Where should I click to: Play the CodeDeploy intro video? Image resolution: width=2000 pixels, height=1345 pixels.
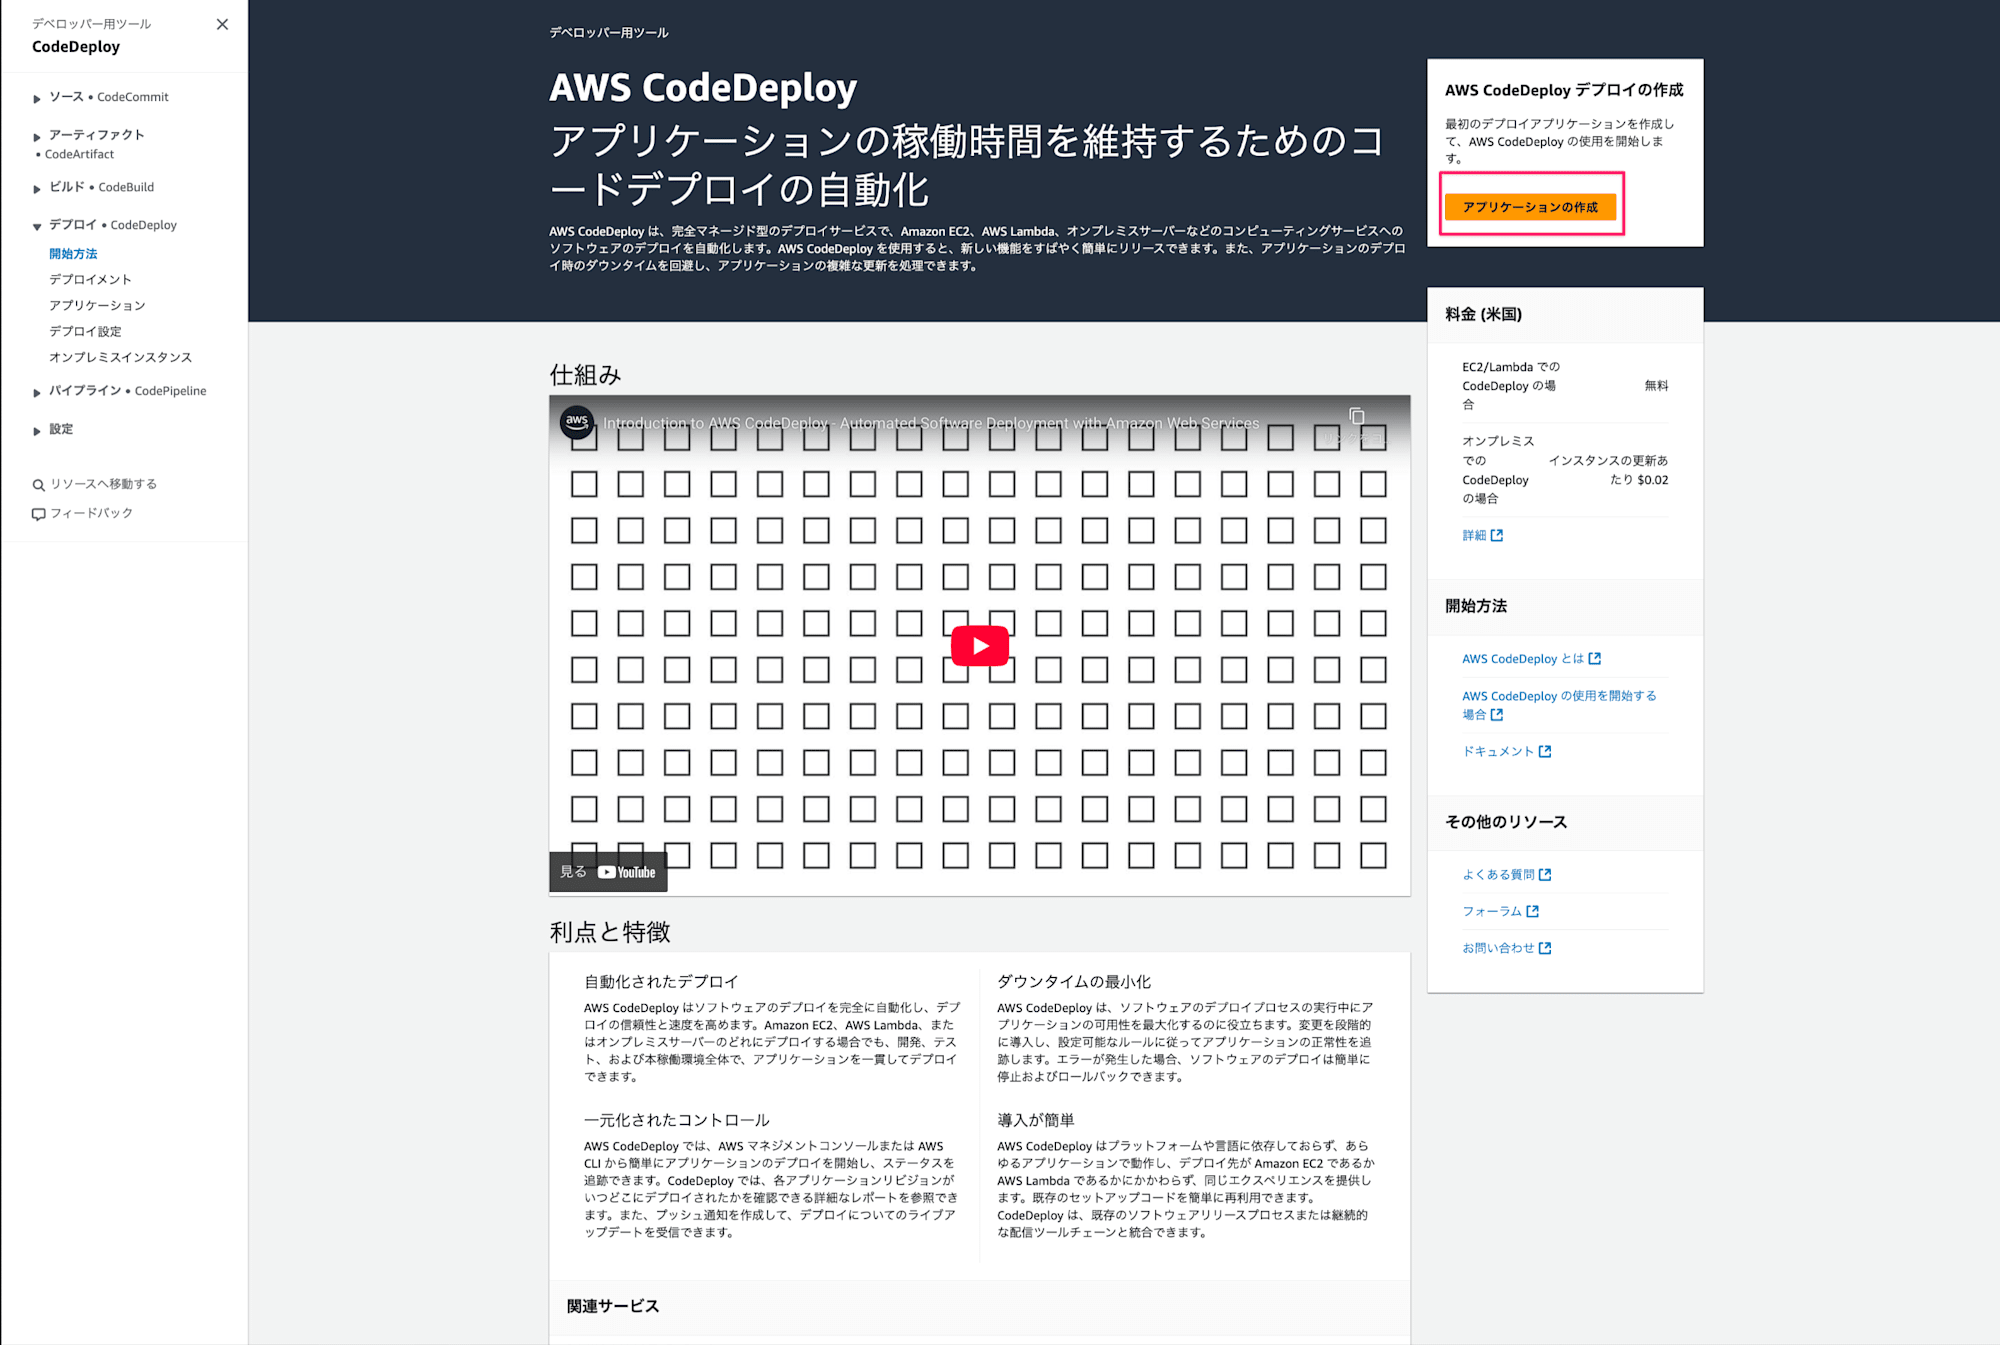point(979,646)
